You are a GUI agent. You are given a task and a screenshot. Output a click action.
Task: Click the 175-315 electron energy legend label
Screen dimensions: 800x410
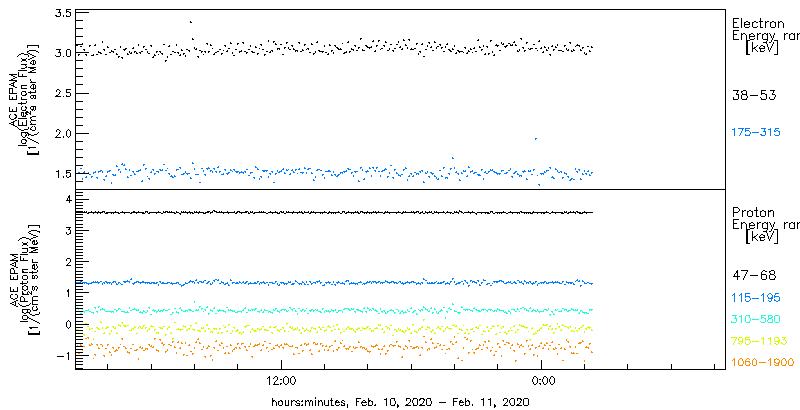pyautogui.click(x=756, y=133)
